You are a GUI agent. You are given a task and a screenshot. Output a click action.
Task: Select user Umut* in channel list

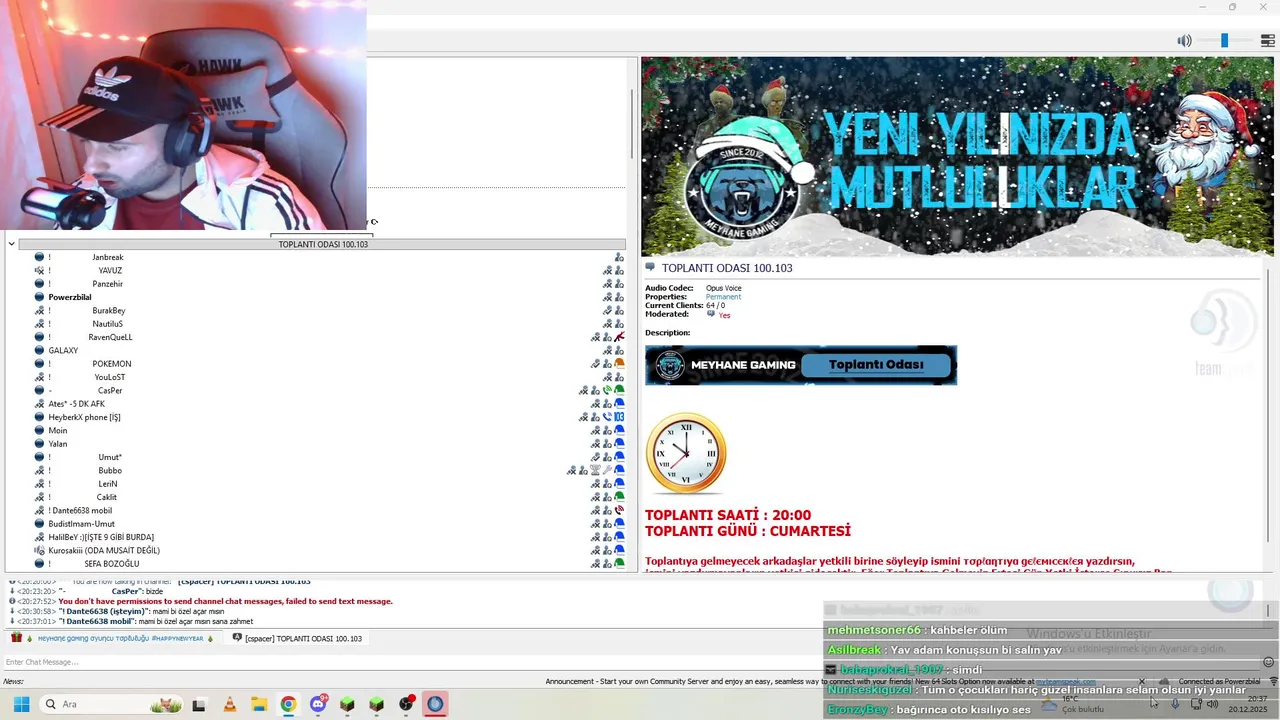click(x=110, y=457)
